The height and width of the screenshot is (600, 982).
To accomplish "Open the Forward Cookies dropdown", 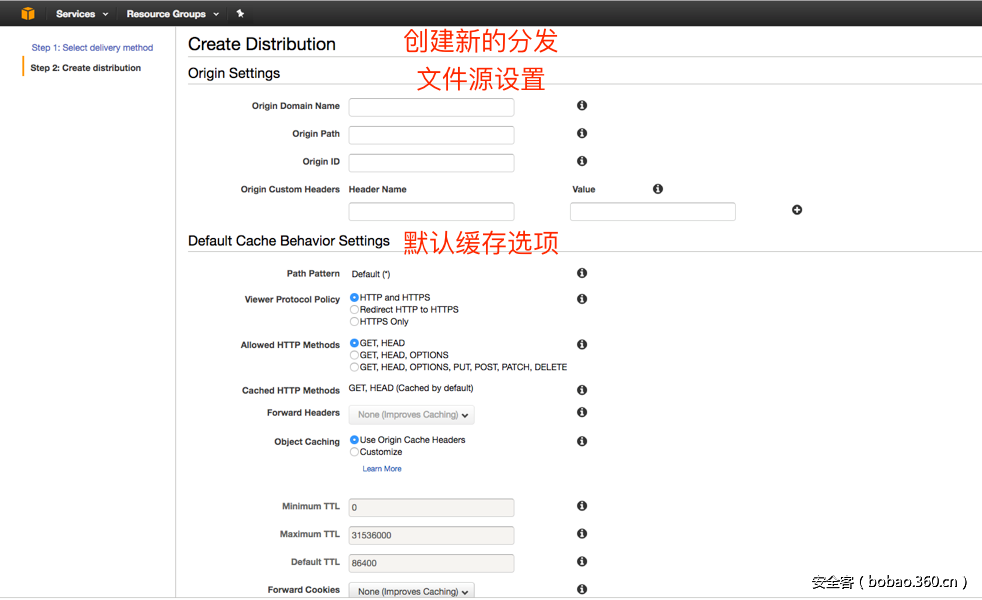I will click(x=411, y=589).
